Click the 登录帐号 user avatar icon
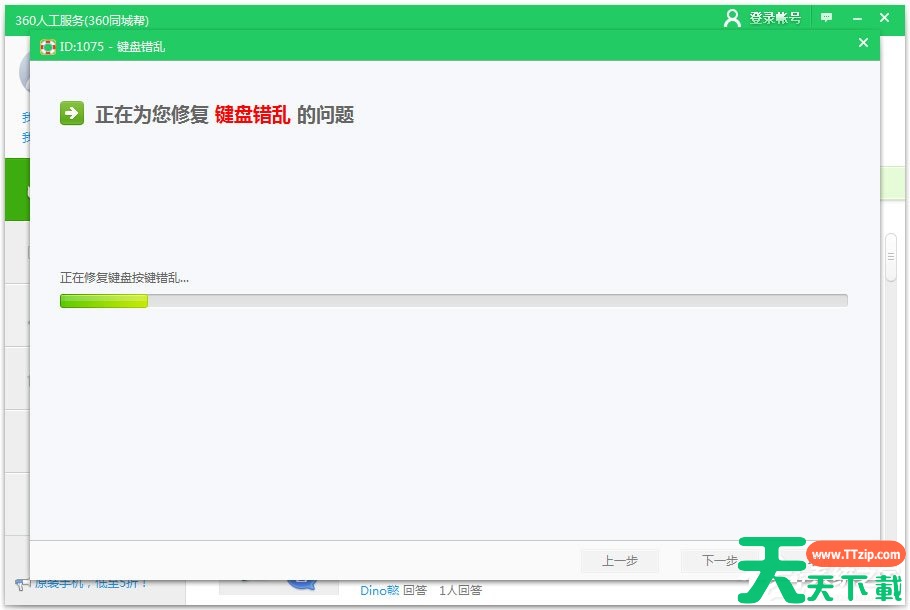The width and height of the screenshot is (910, 610). [x=732, y=18]
